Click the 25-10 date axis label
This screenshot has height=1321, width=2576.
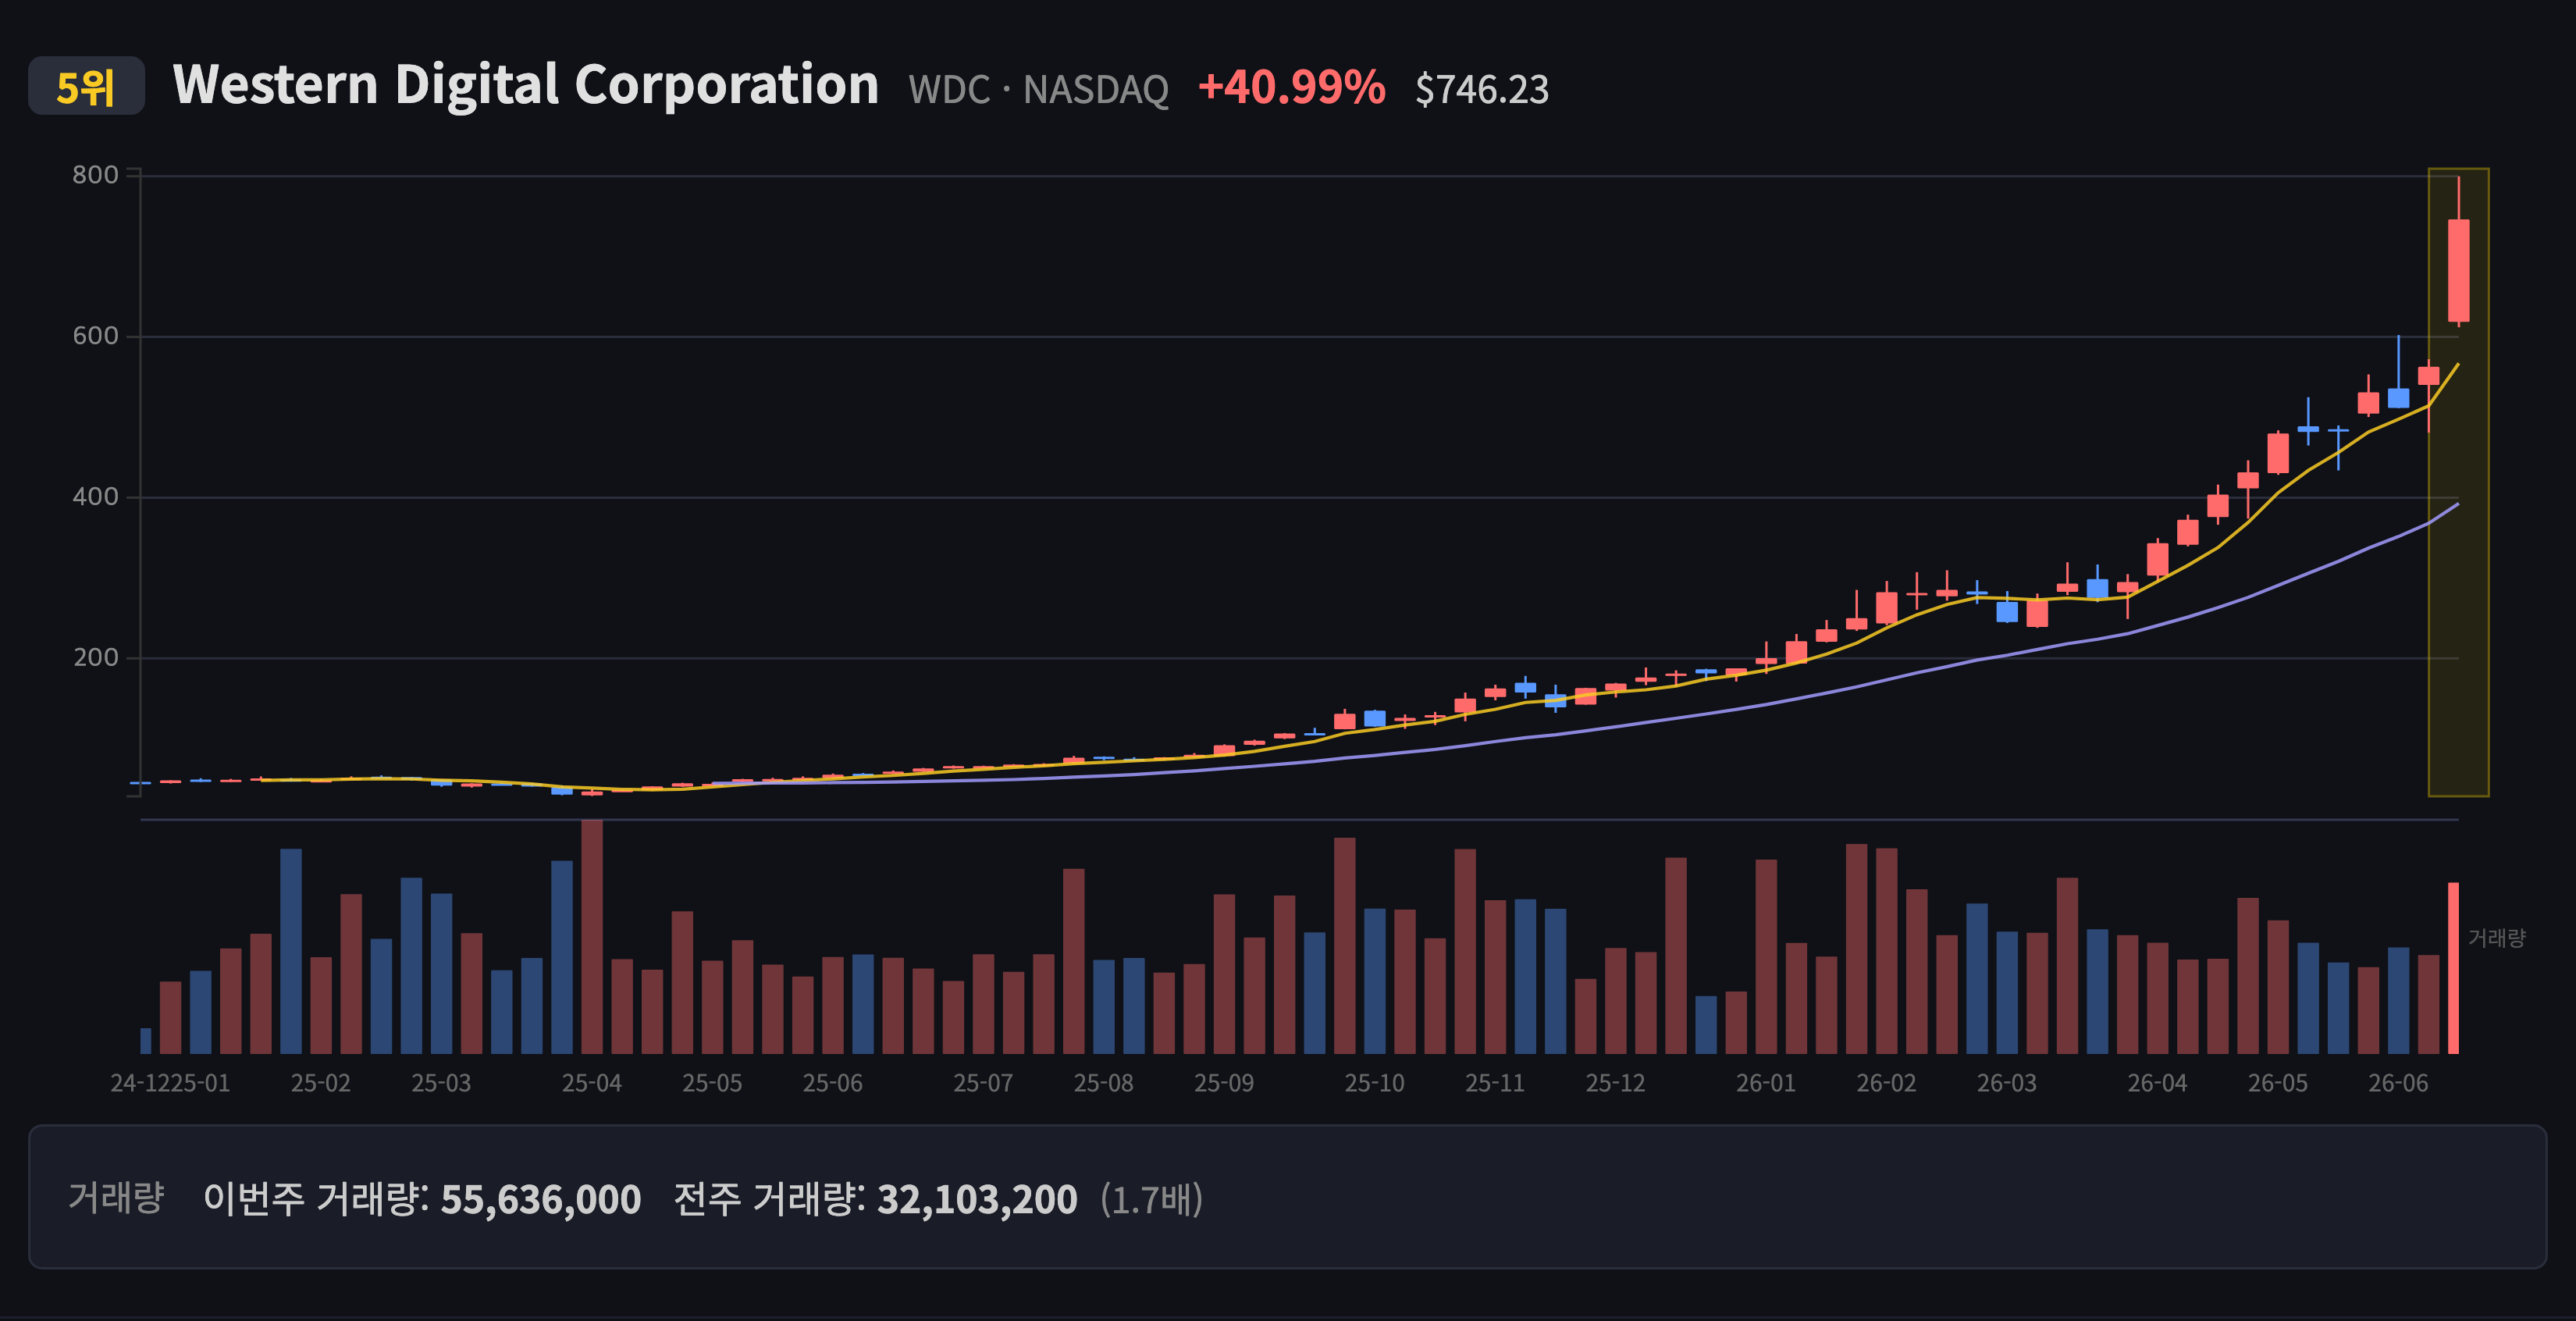[1375, 1083]
